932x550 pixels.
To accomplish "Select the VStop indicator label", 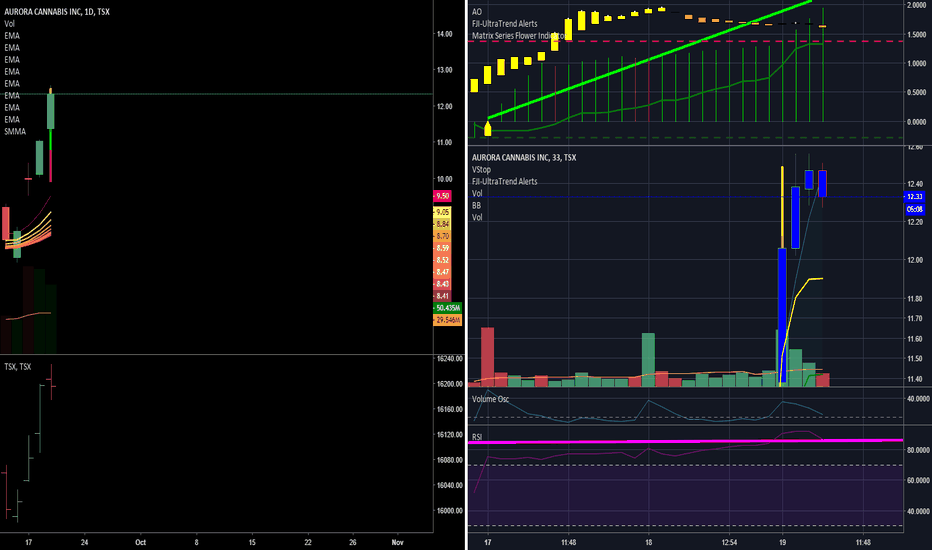I will point(481,169).
